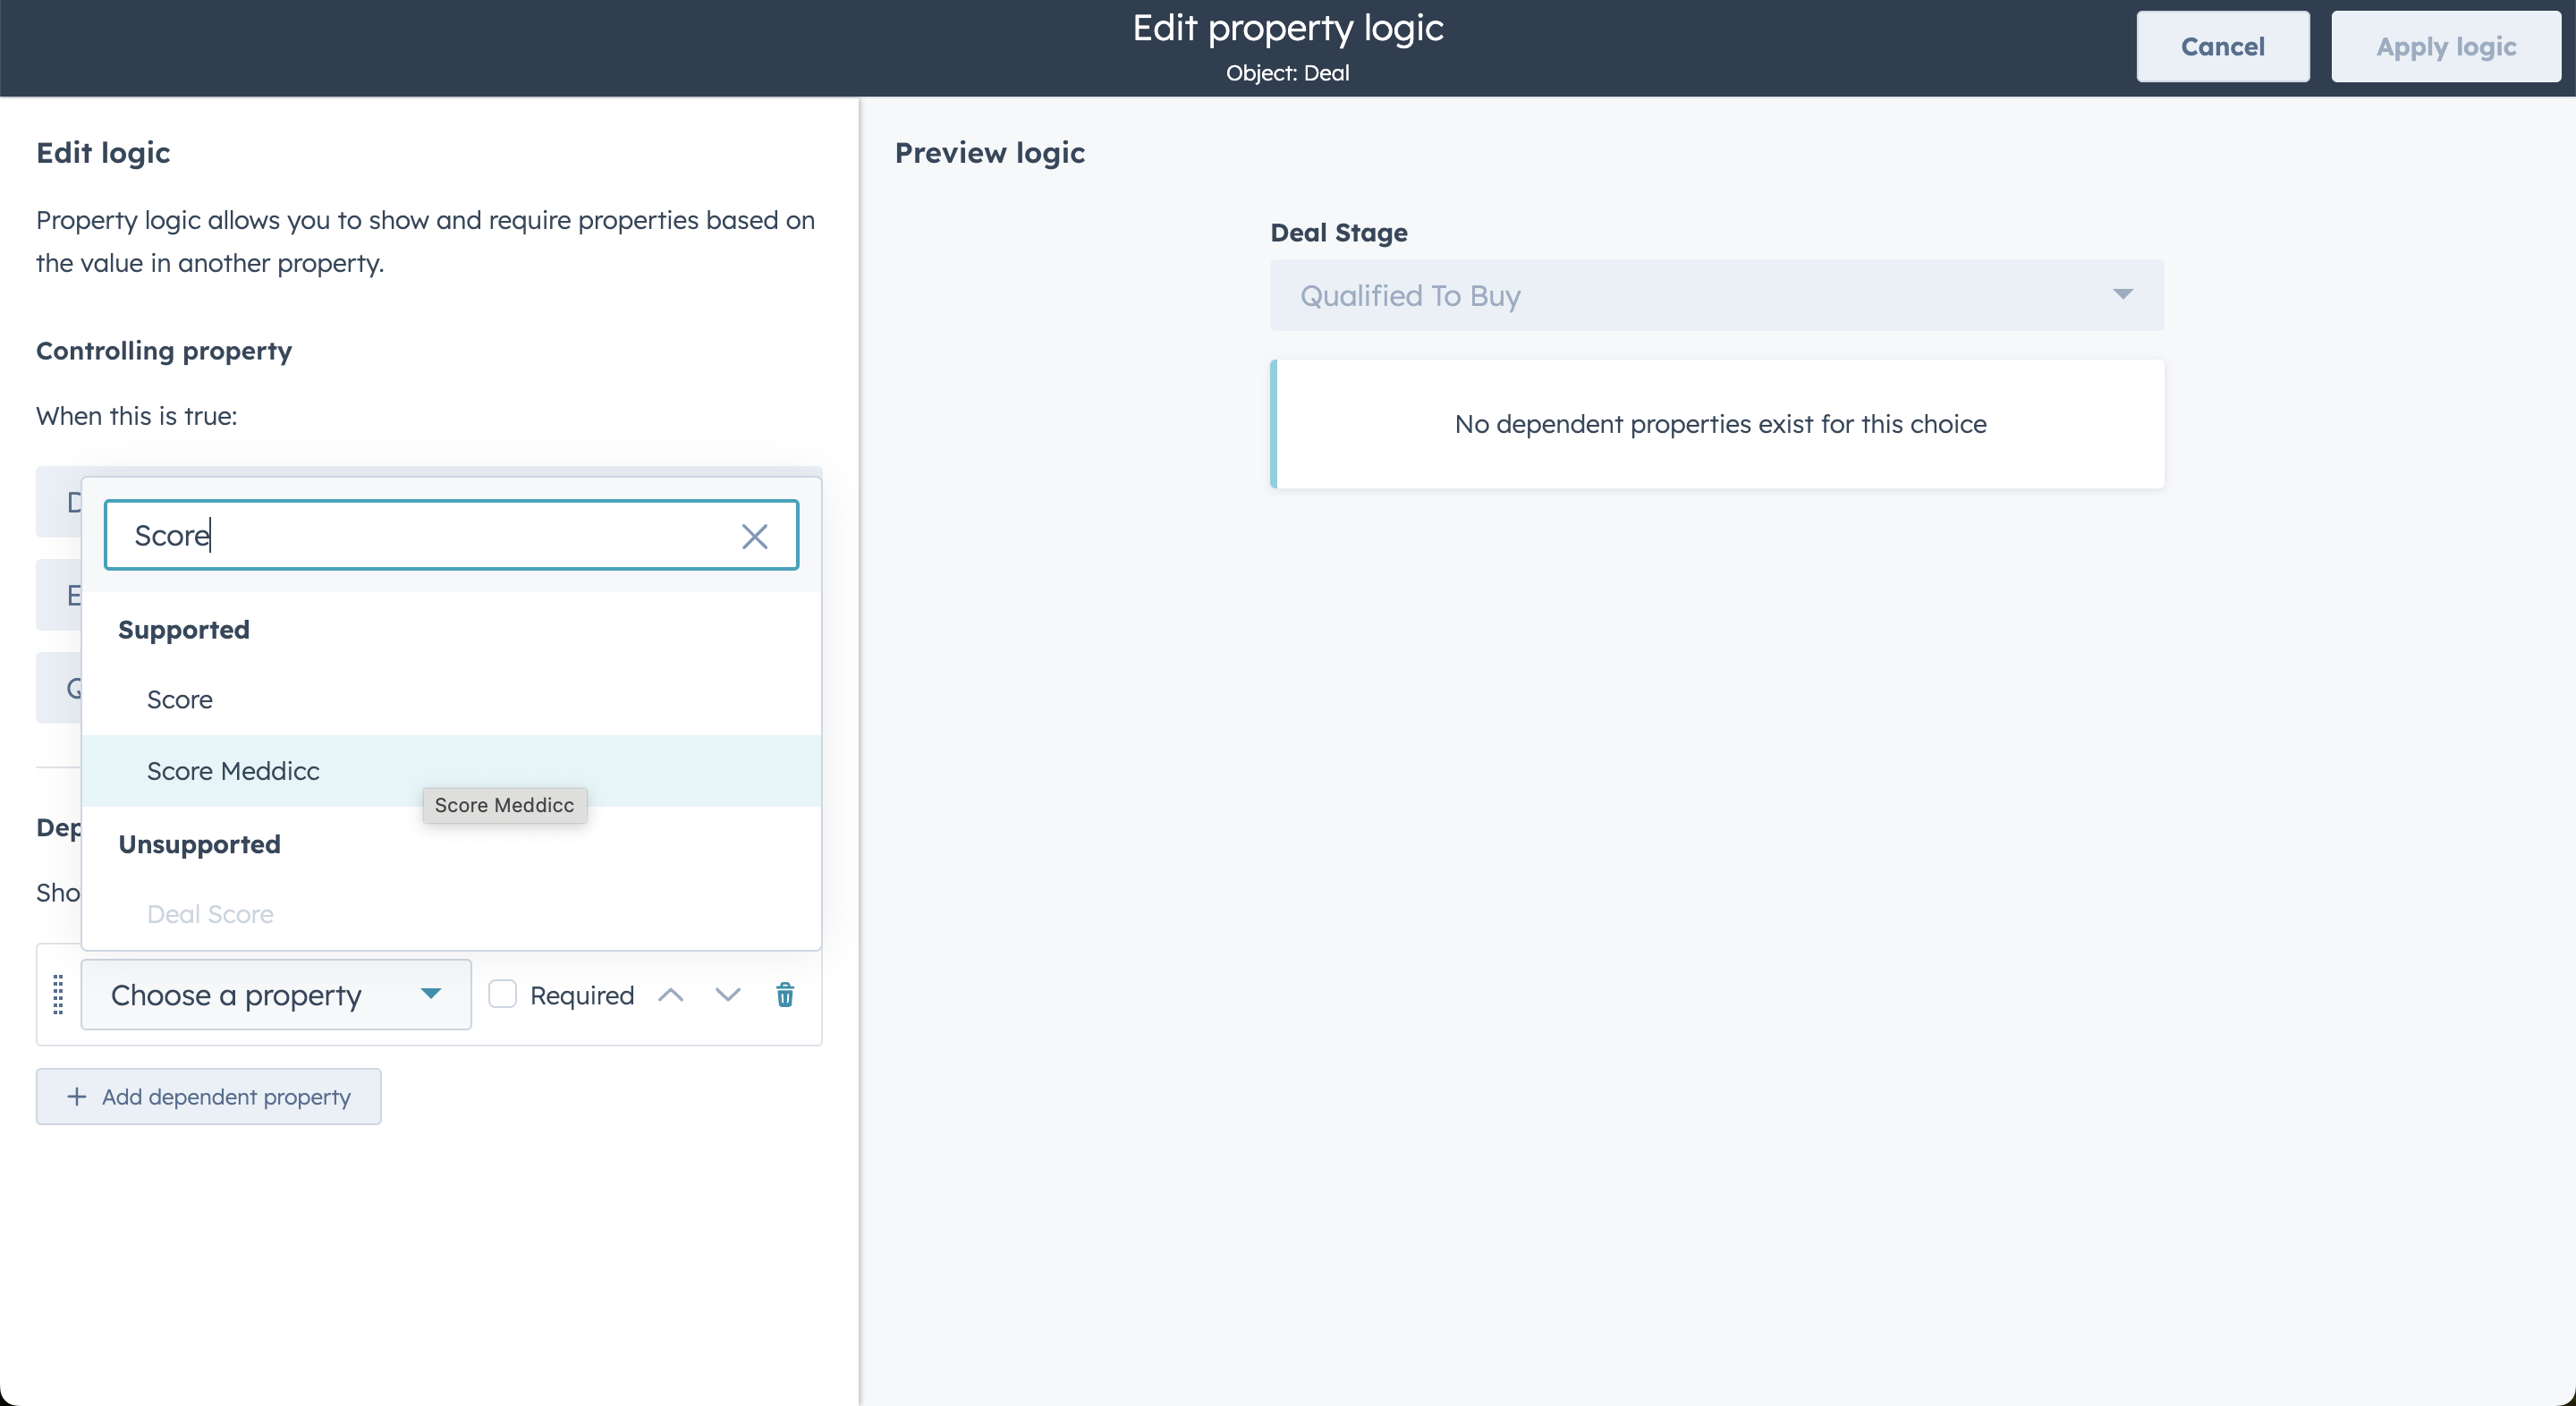The height and width of the screenshot is (1406, 2576).
Task: Pick the greyed-out Deal Score option
Action: [210, 914]
